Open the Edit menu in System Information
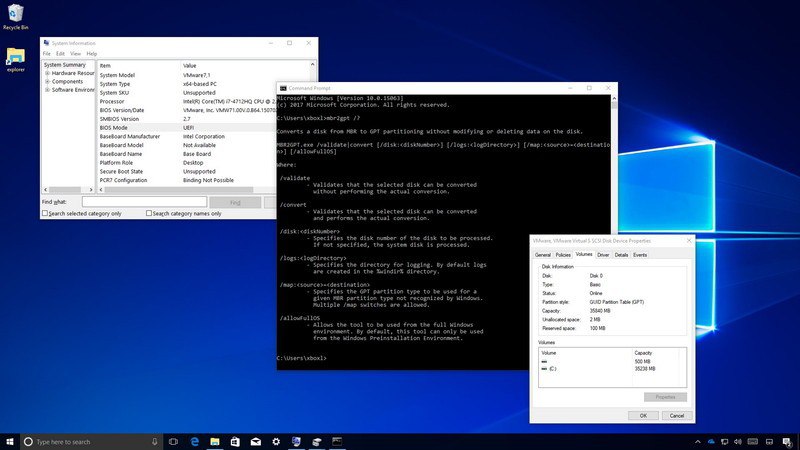 click(x=60, y=54)
